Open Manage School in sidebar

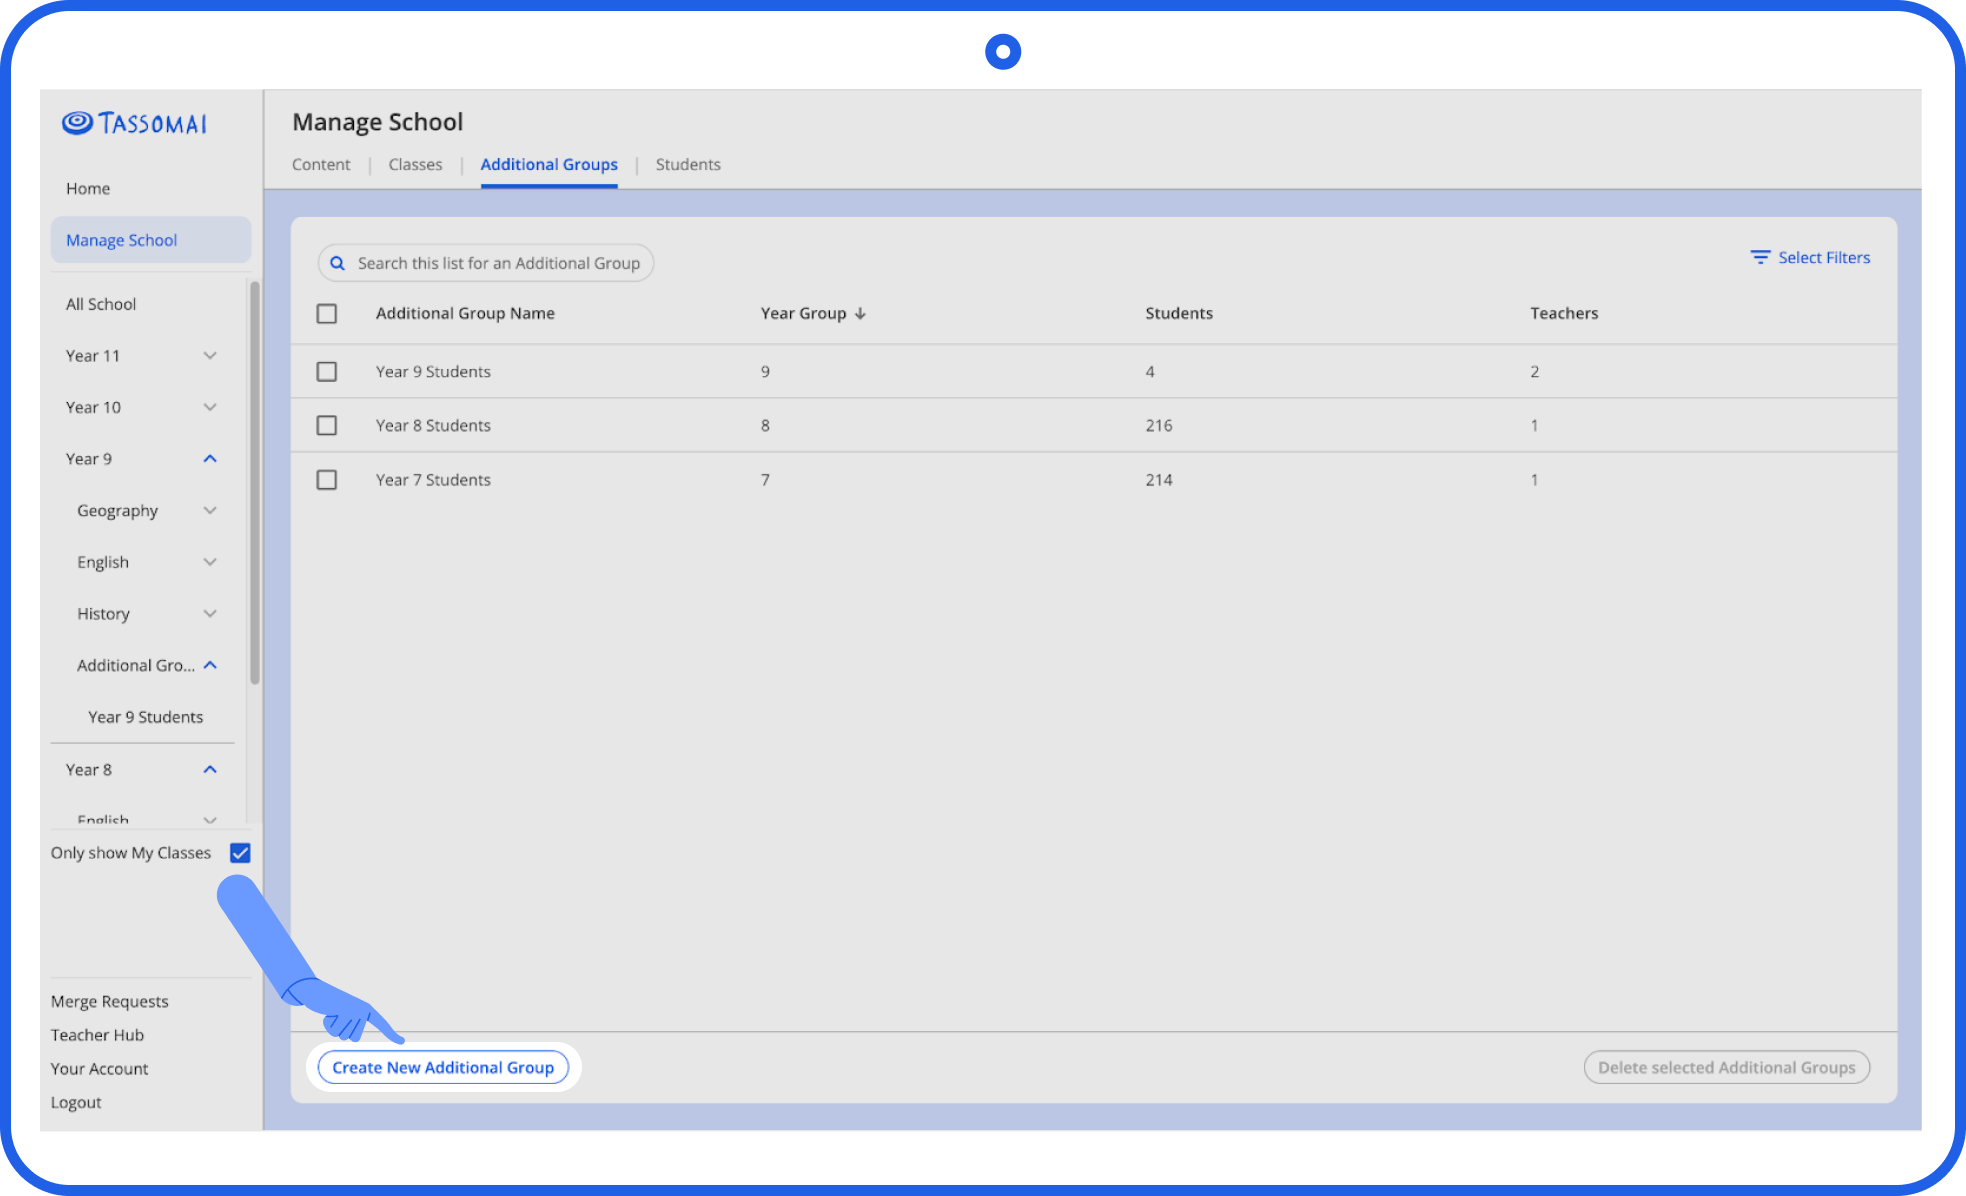[151, 240]
